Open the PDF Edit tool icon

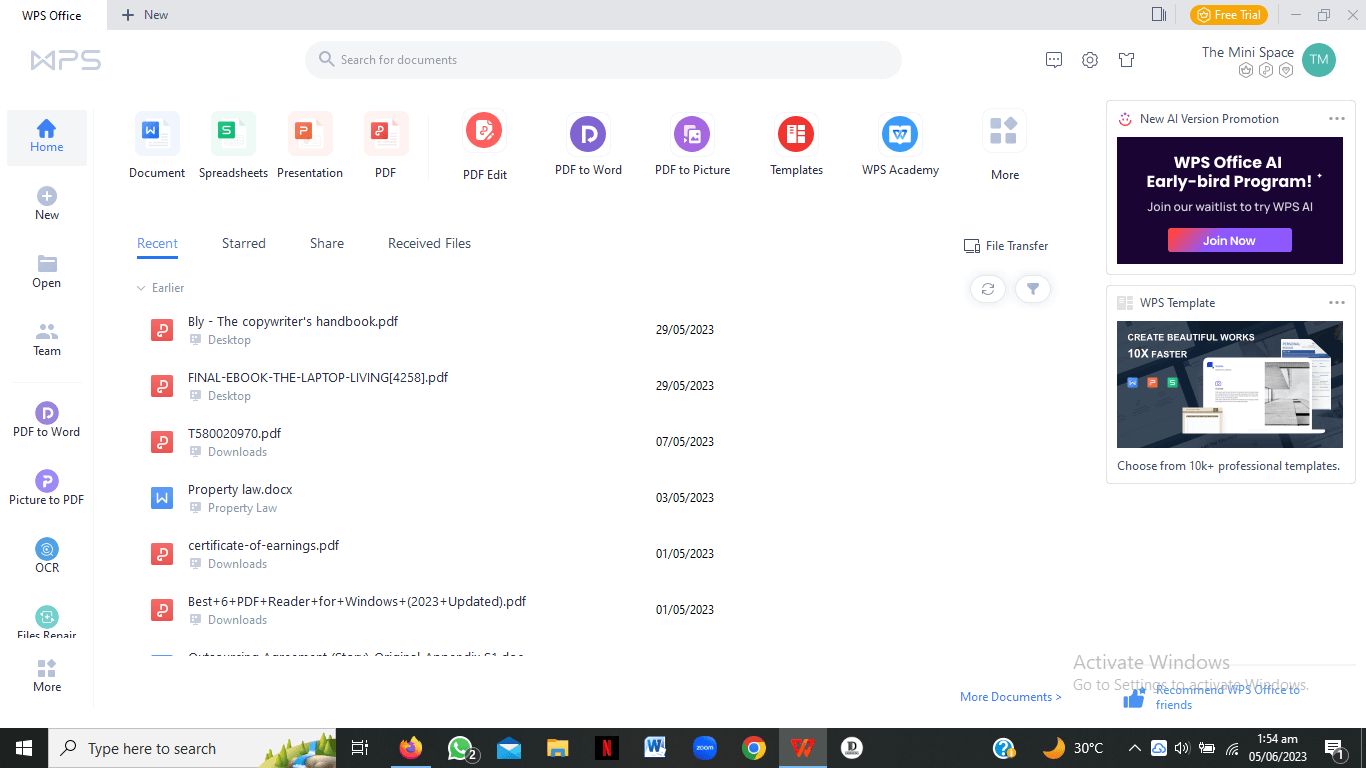pyautogui.click(x=484, y=133)
